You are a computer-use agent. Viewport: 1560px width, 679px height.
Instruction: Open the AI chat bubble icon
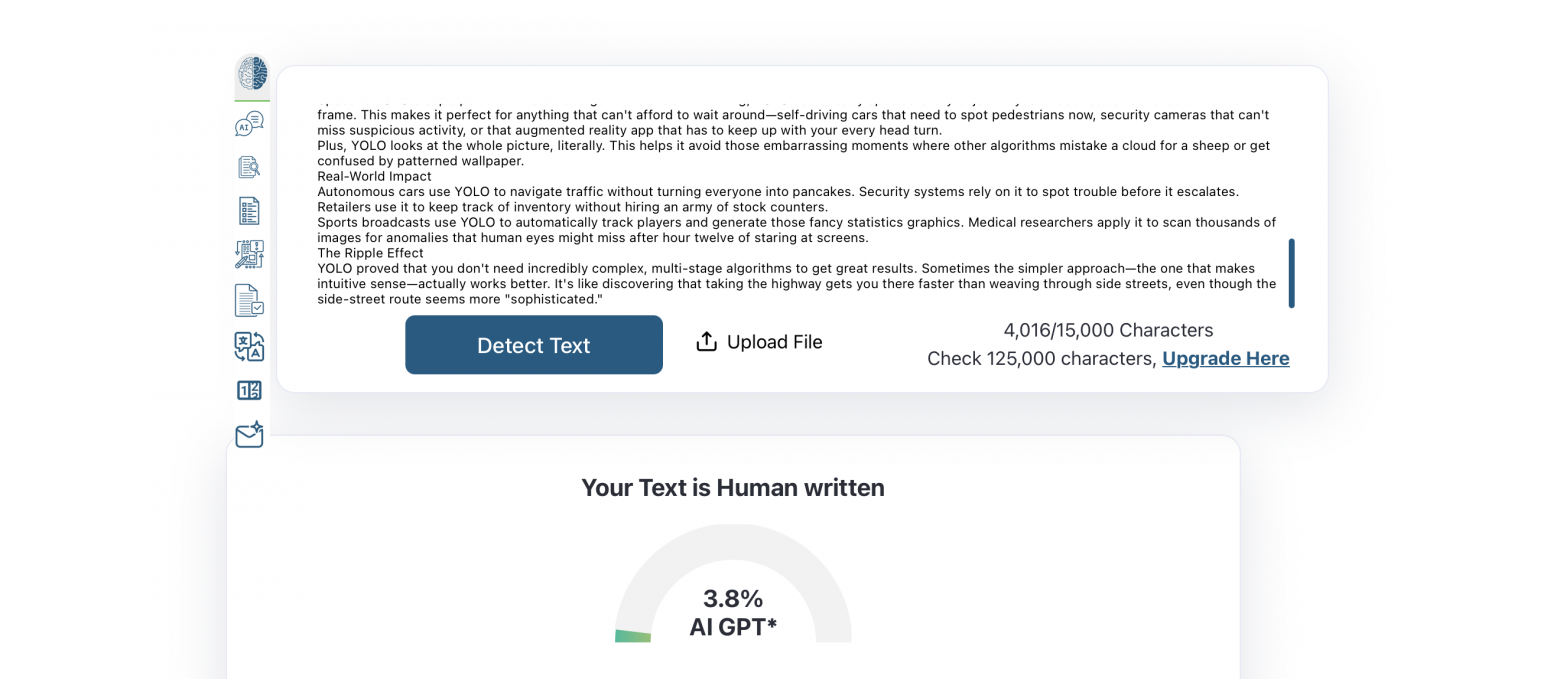coord(249,124)
